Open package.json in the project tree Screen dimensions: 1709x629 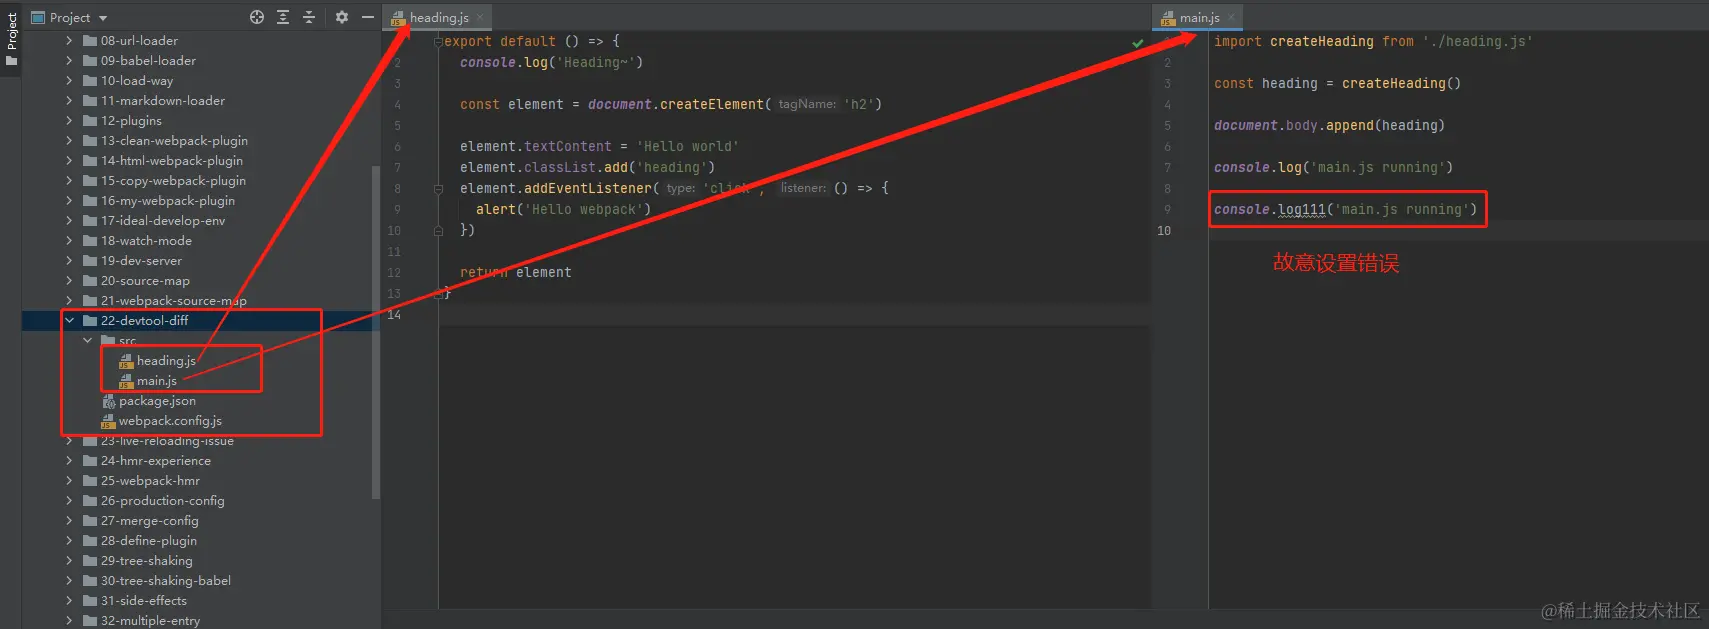click(x=157, y=401)
